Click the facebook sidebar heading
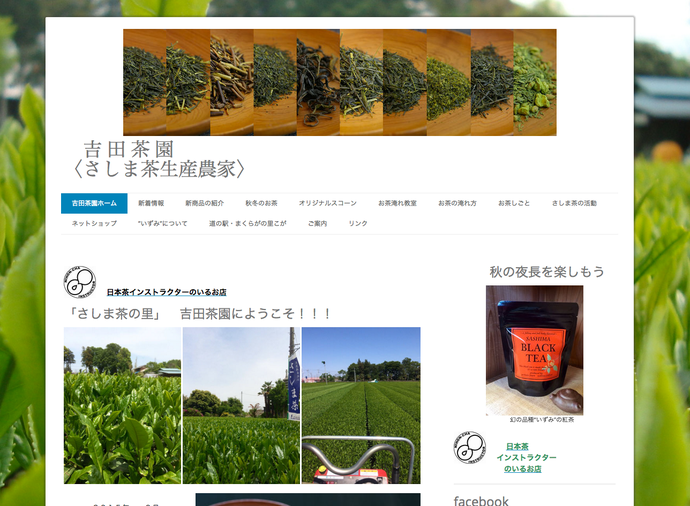Screen dimensions: 690x506 point(481,501)
